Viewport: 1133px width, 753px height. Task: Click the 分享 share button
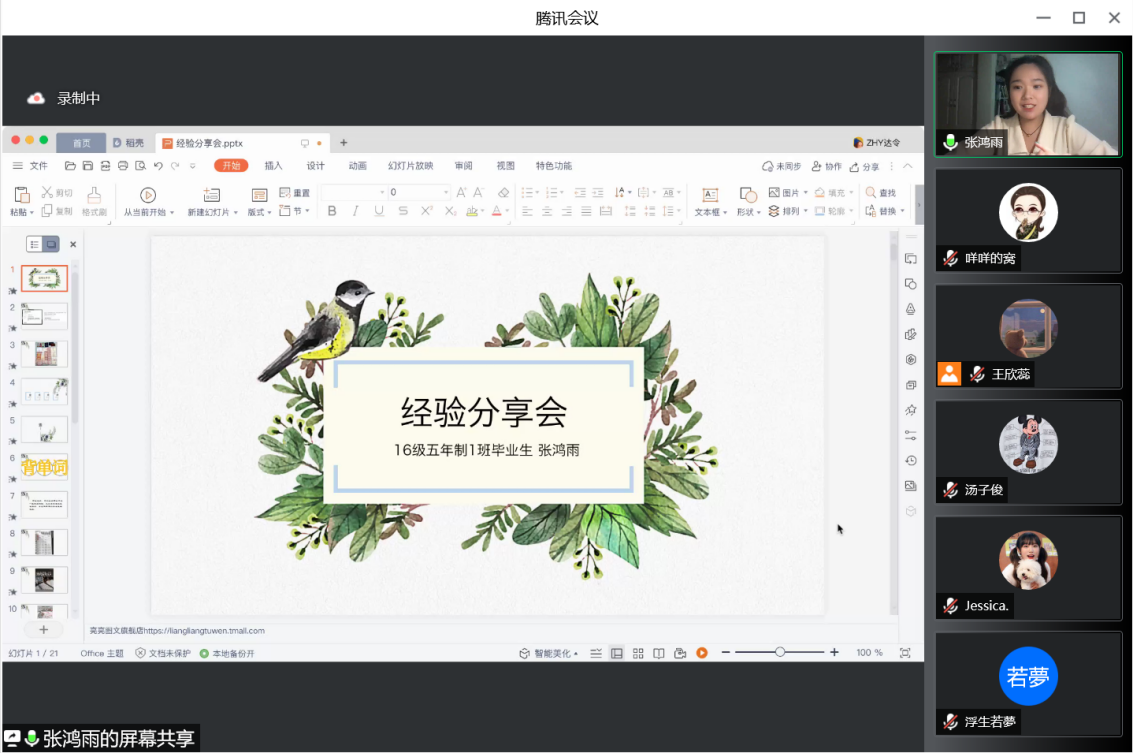(866, 166)
